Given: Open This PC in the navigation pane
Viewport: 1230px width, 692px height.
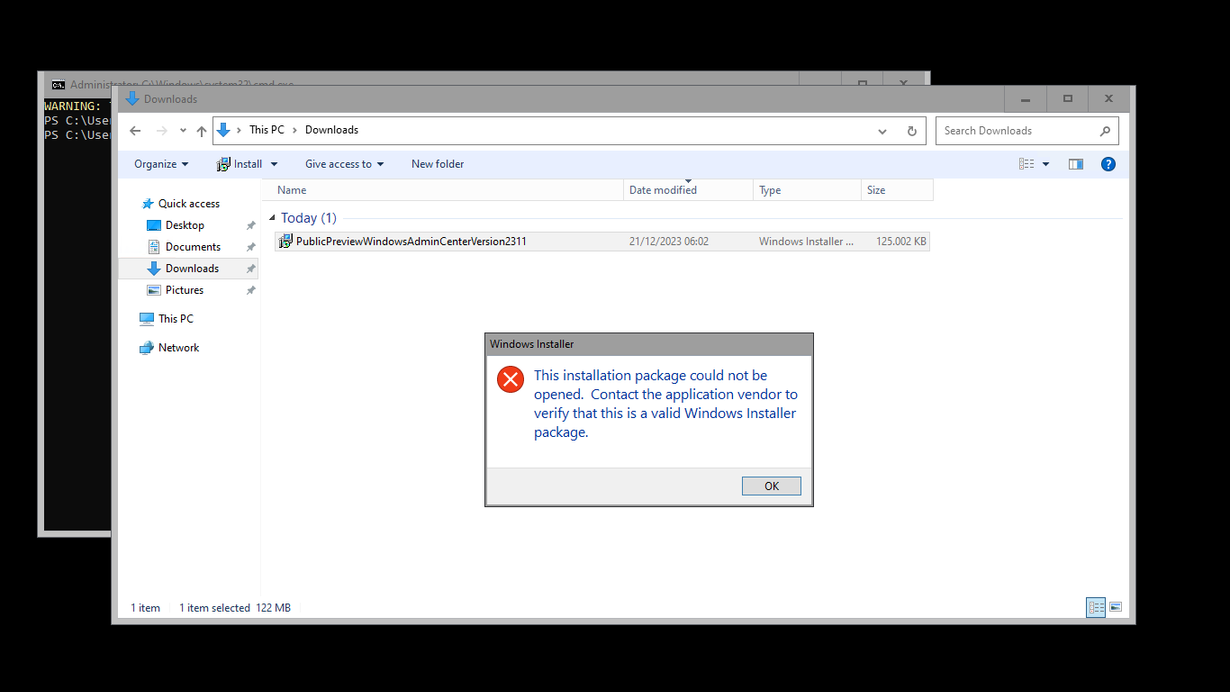Looking at the screenshot, I should [x=175, y=319].
